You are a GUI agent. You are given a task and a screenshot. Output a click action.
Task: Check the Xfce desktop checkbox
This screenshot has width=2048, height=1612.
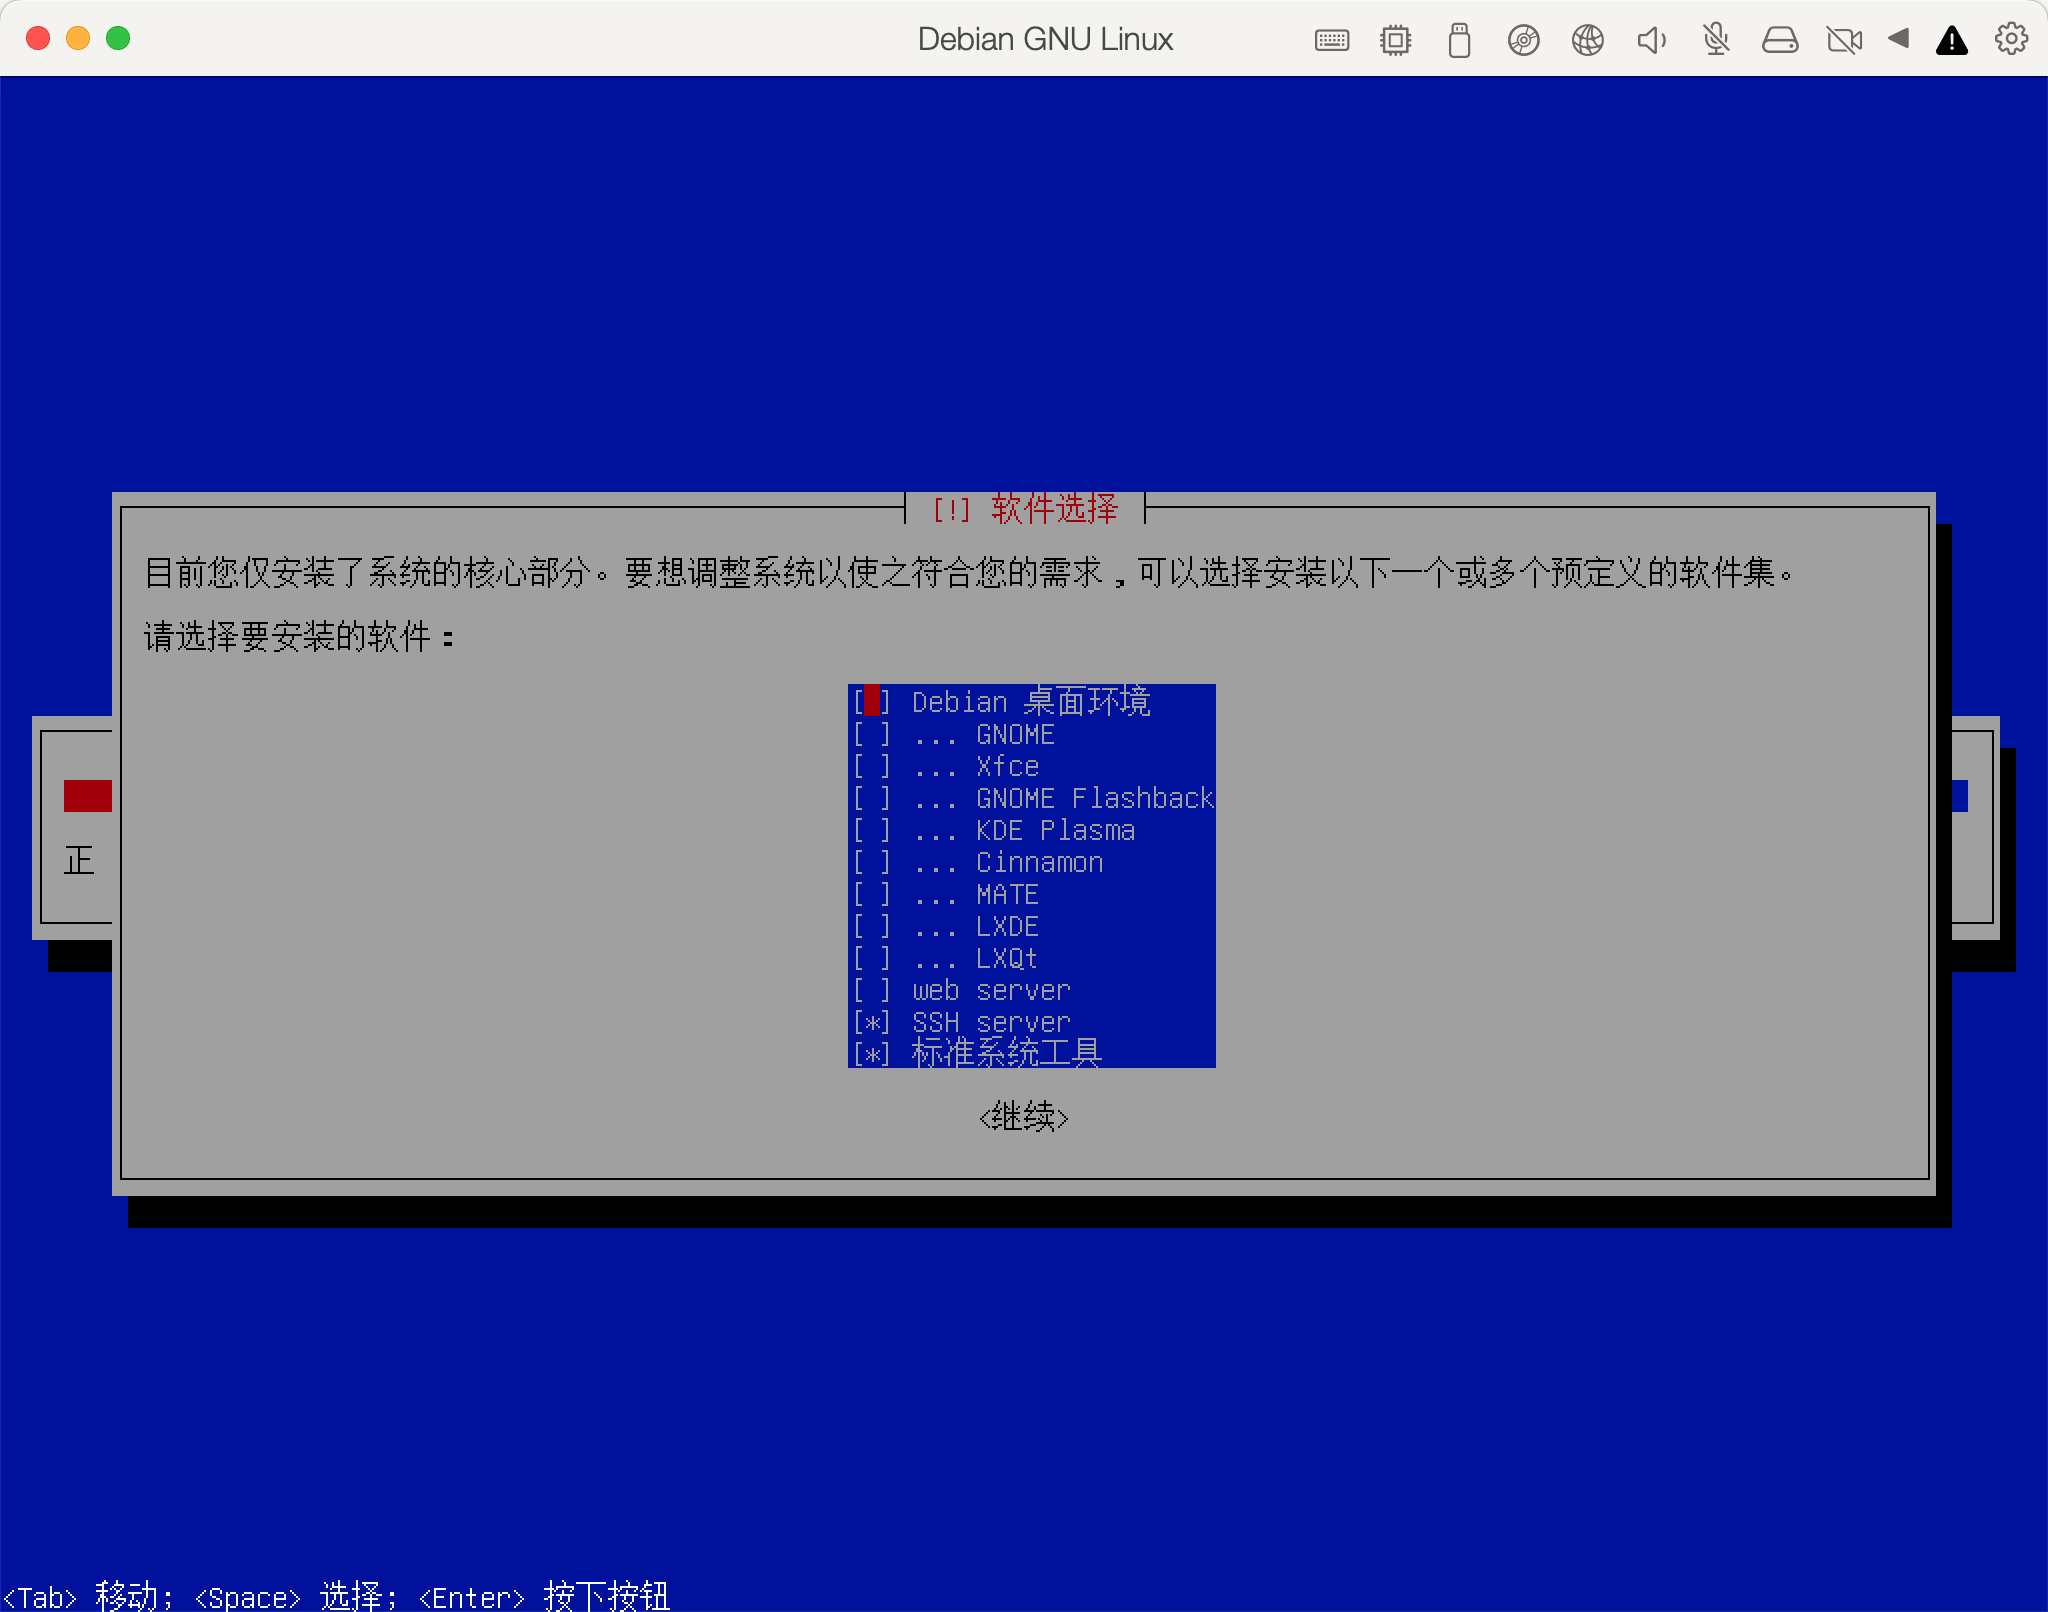click(872, 766)
